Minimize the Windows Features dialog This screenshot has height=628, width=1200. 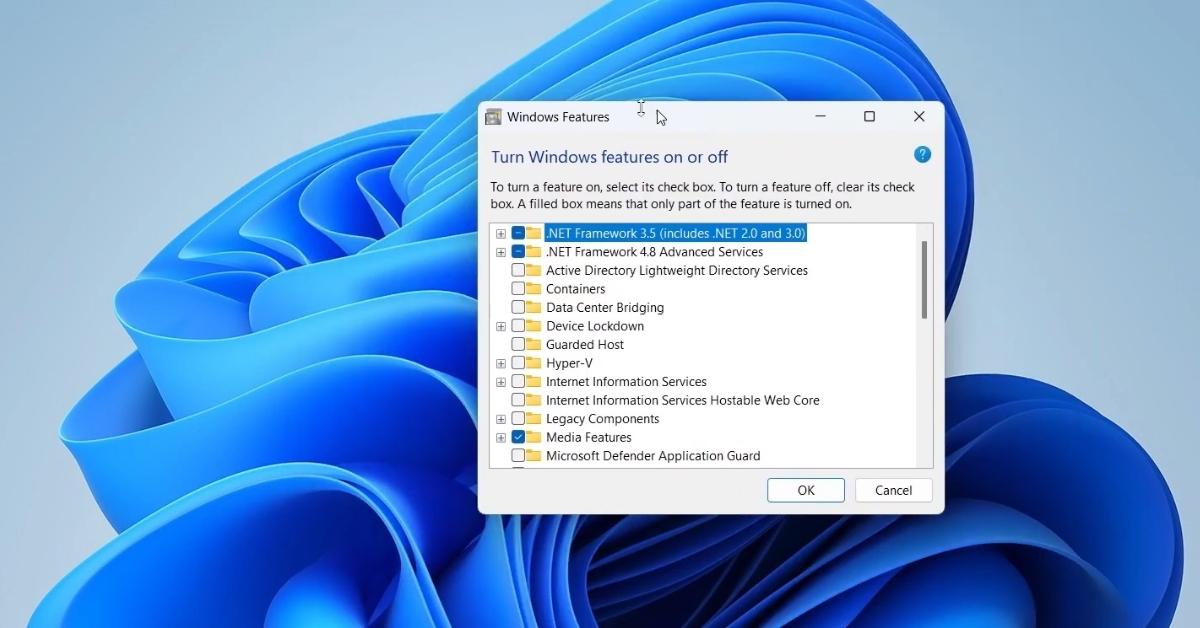coord(820,117)
